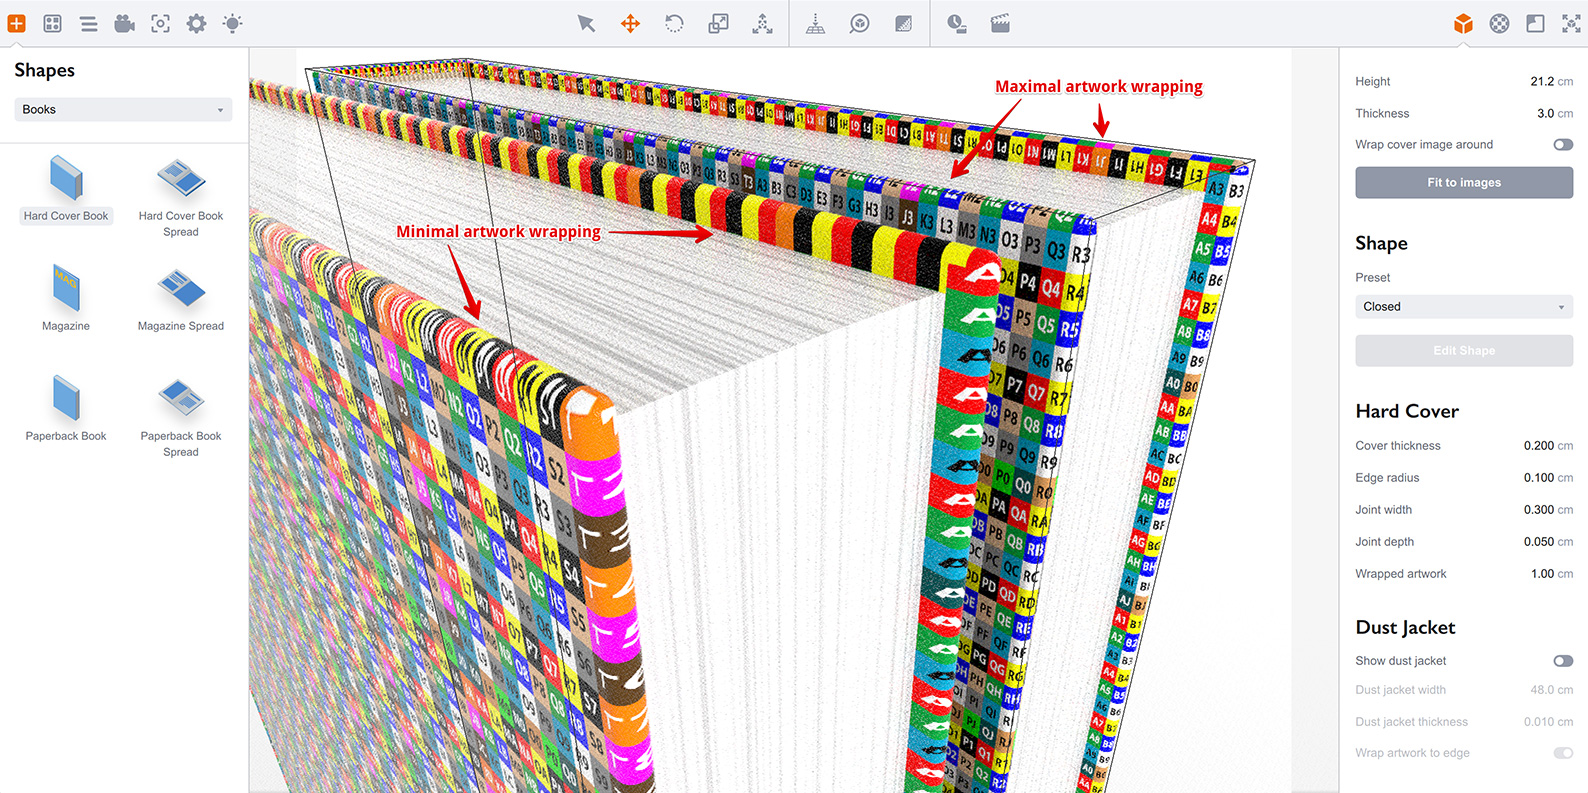Select the Hard Cover Book Spread shape
Screen dimensions: 1588x793
(x=181, y=198)
